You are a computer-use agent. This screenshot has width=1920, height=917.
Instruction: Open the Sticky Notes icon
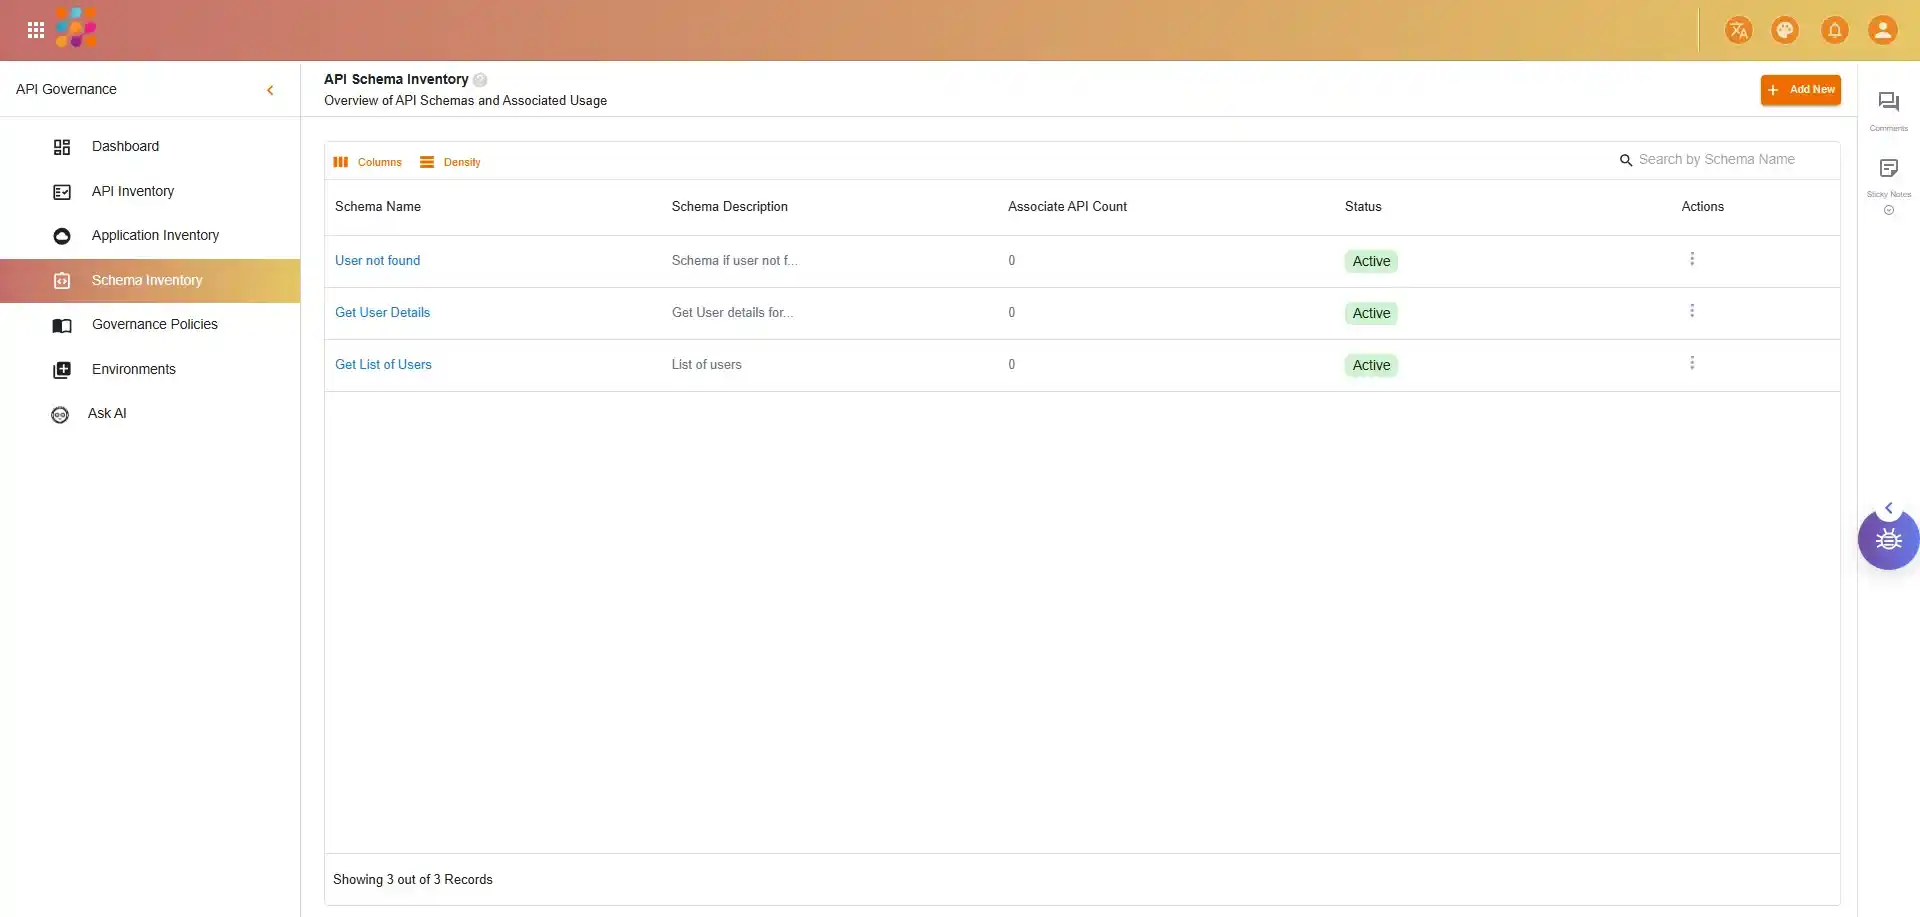pyautogui.click(x=1888, y=168)
